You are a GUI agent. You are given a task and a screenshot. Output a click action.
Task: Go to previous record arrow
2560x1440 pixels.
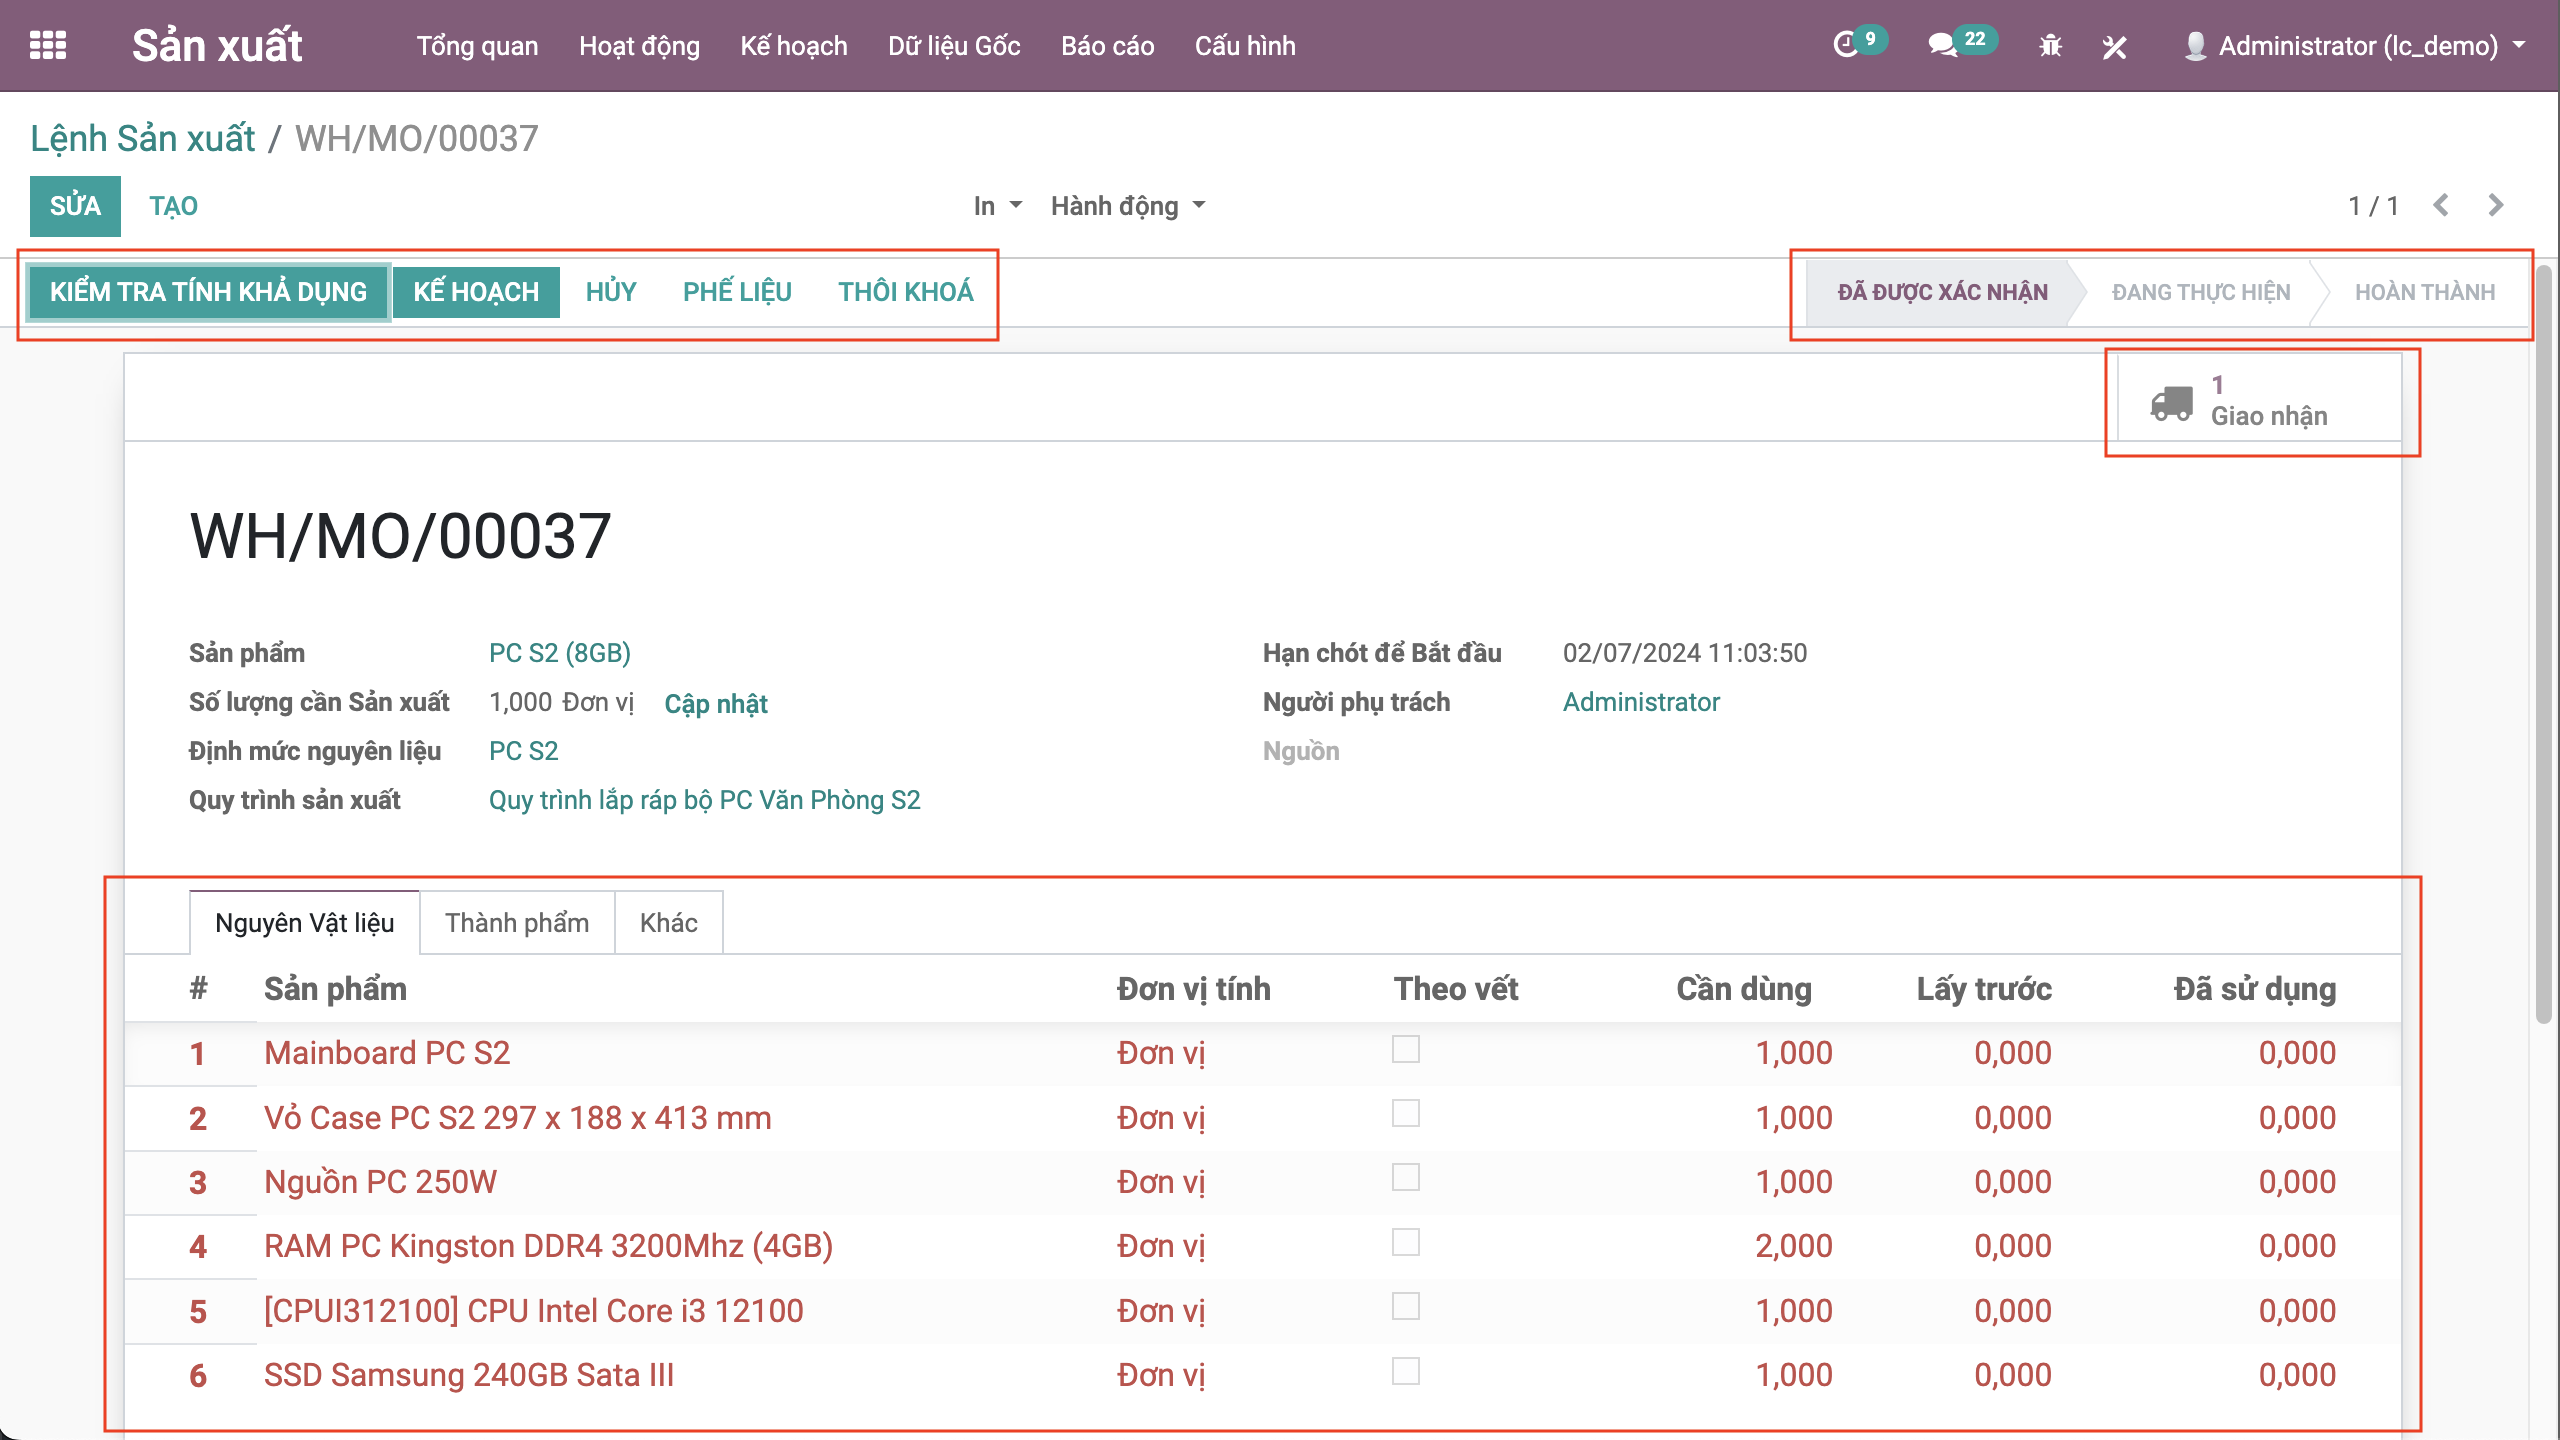coord(2441,205)
